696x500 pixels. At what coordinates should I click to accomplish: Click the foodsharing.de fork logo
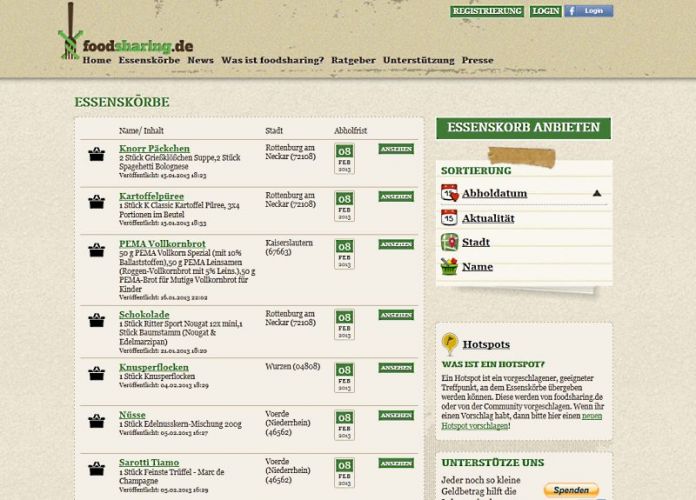pyautogui.click(x=70, y=38)
